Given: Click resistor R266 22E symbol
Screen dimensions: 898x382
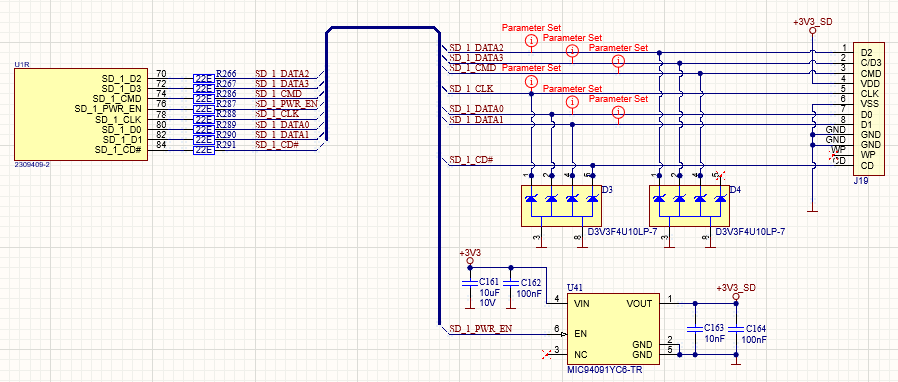Looking at the screenshot, I should [204, 78].
